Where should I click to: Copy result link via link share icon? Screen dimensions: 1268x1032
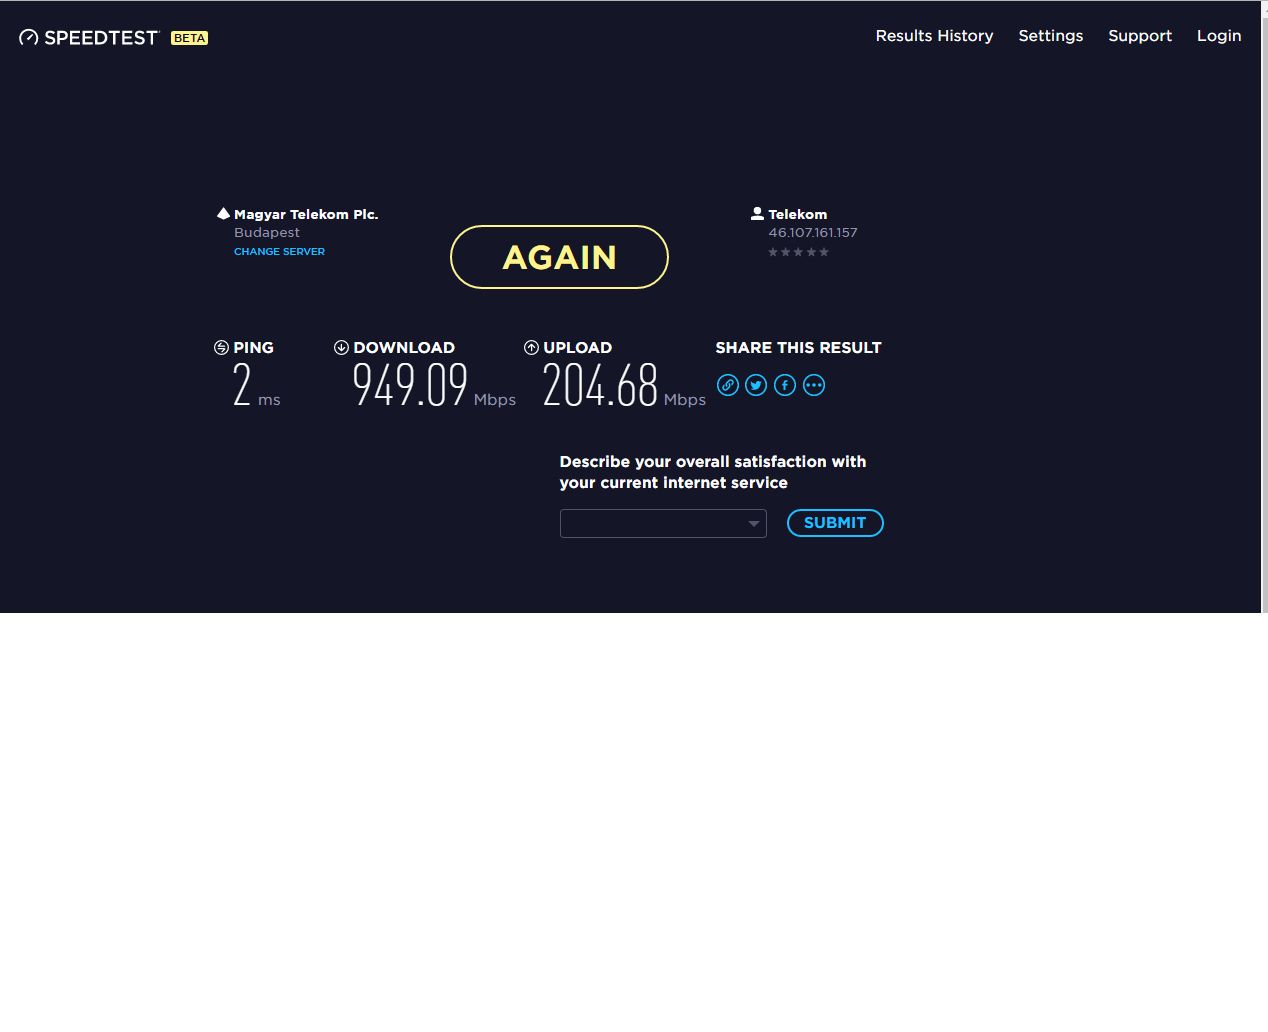point(728,385)
